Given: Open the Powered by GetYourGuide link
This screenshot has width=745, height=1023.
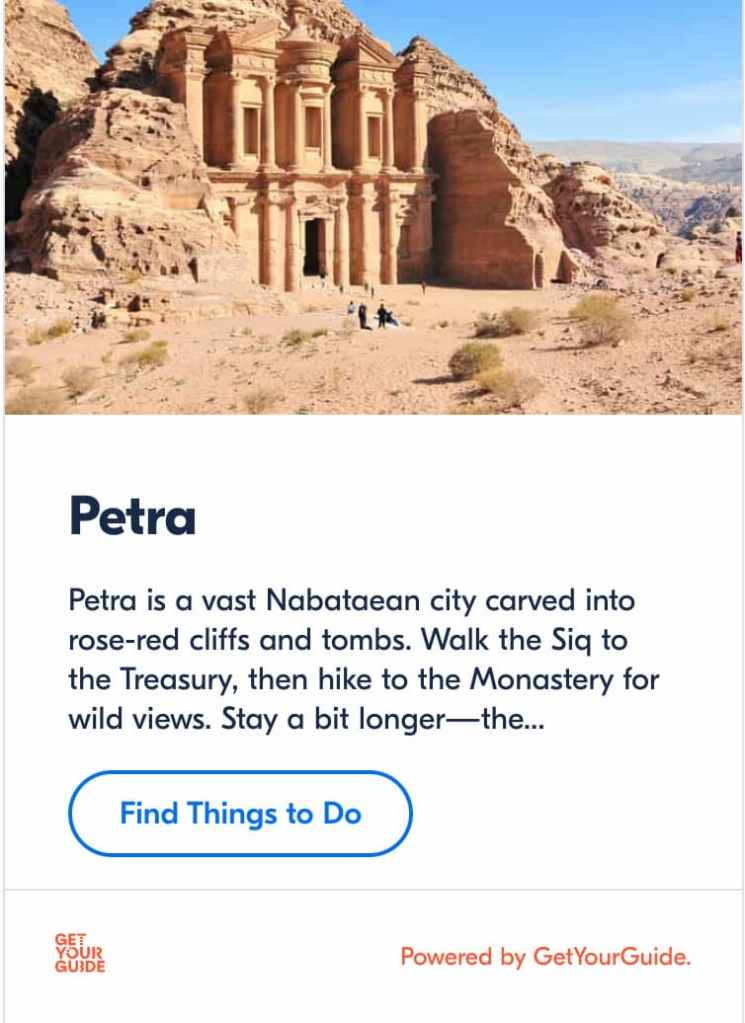Looking at the screenshot, I should 545,957.
